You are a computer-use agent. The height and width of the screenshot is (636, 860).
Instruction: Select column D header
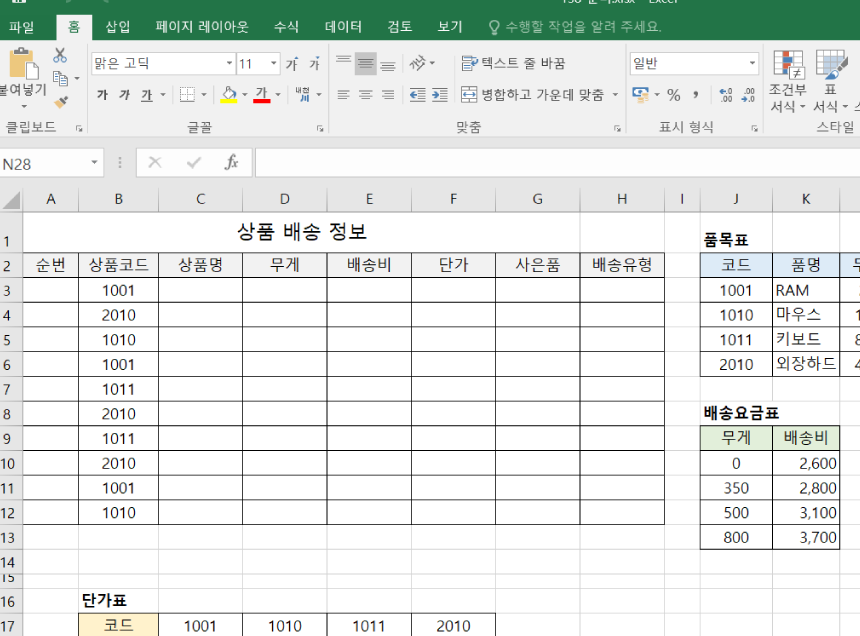pos(285,200)
